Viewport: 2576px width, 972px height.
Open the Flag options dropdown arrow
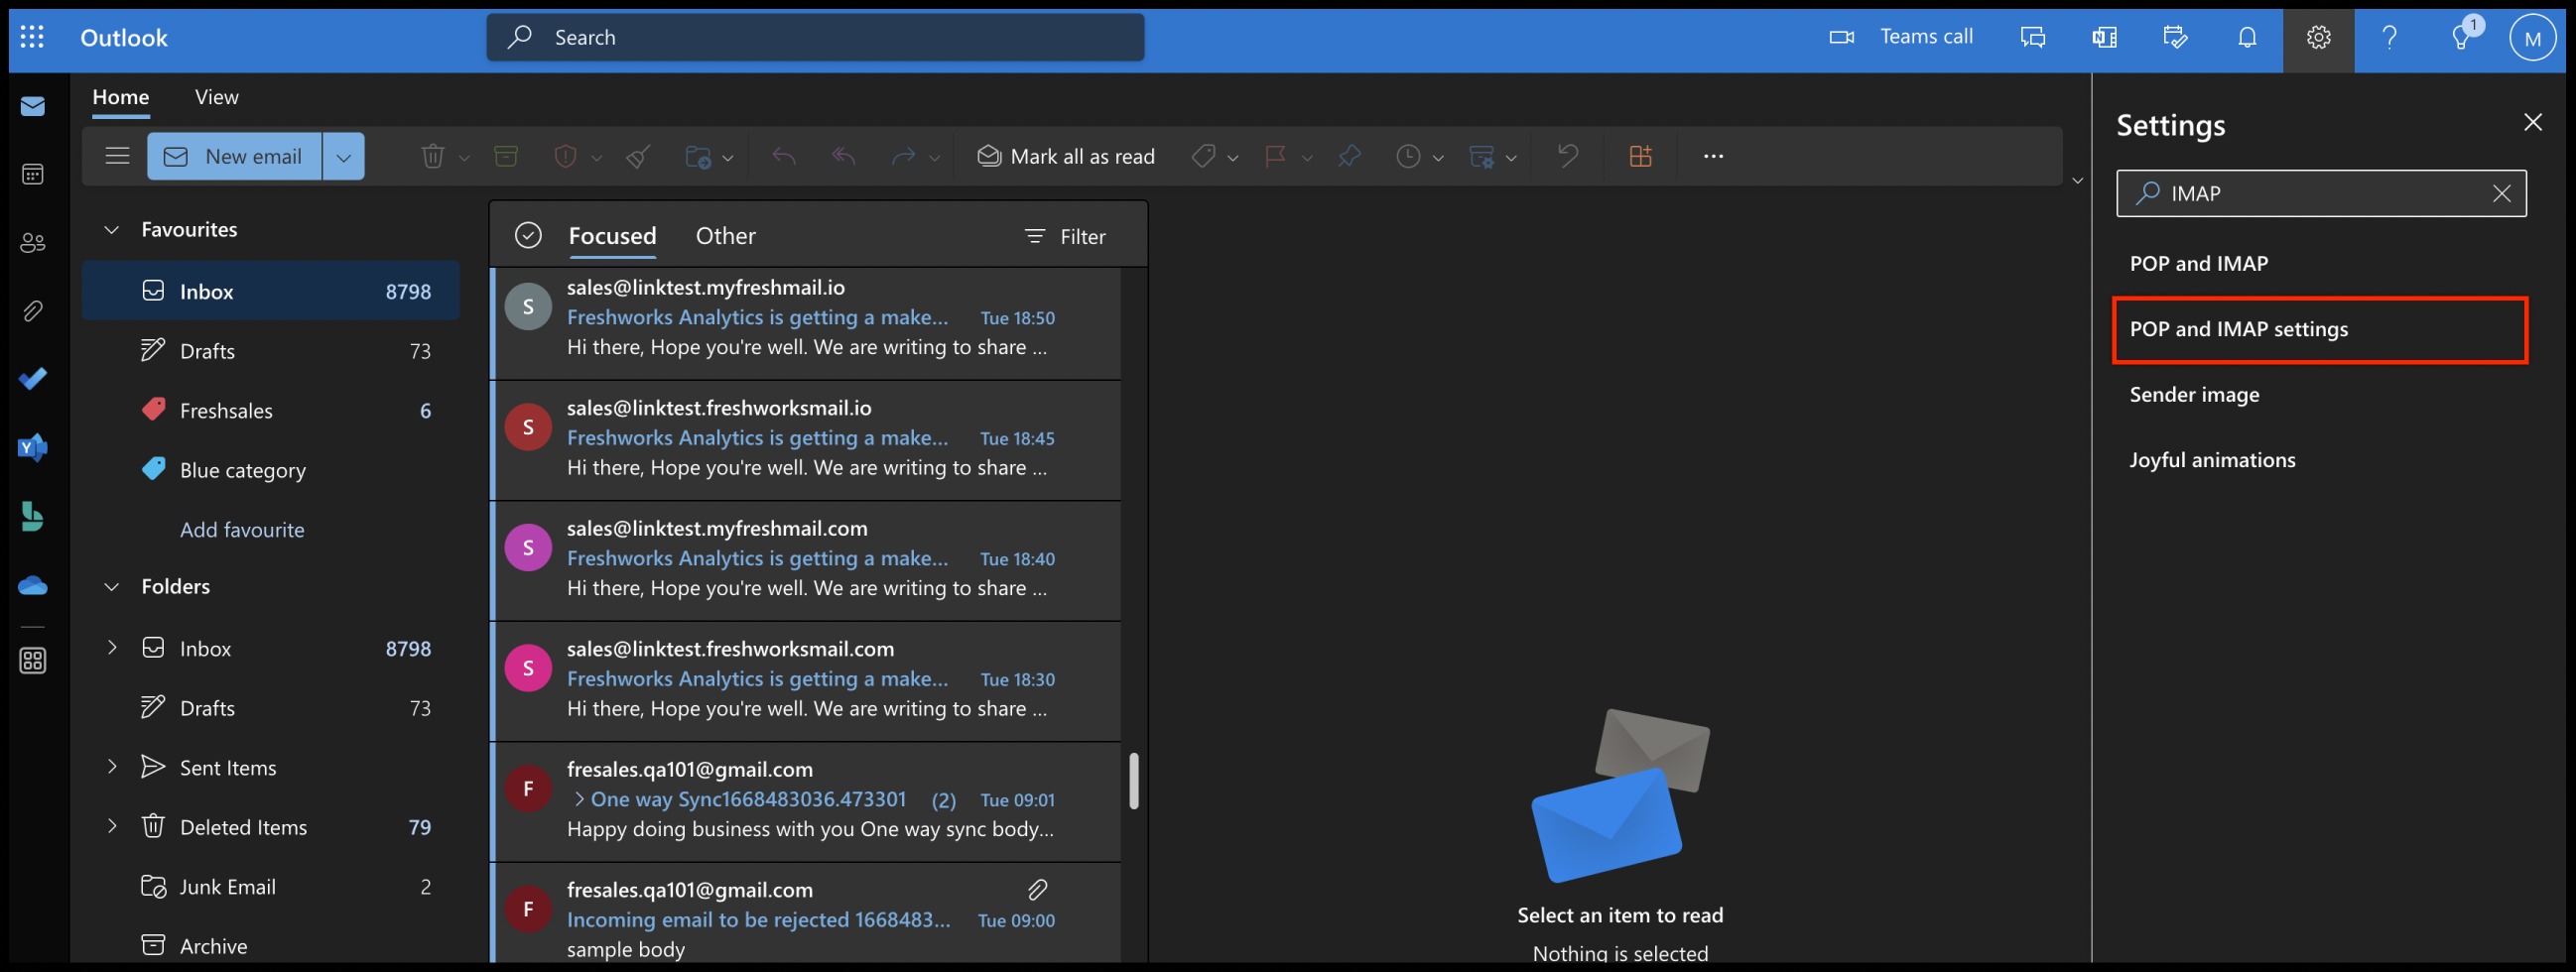[x=1307, y=158]
